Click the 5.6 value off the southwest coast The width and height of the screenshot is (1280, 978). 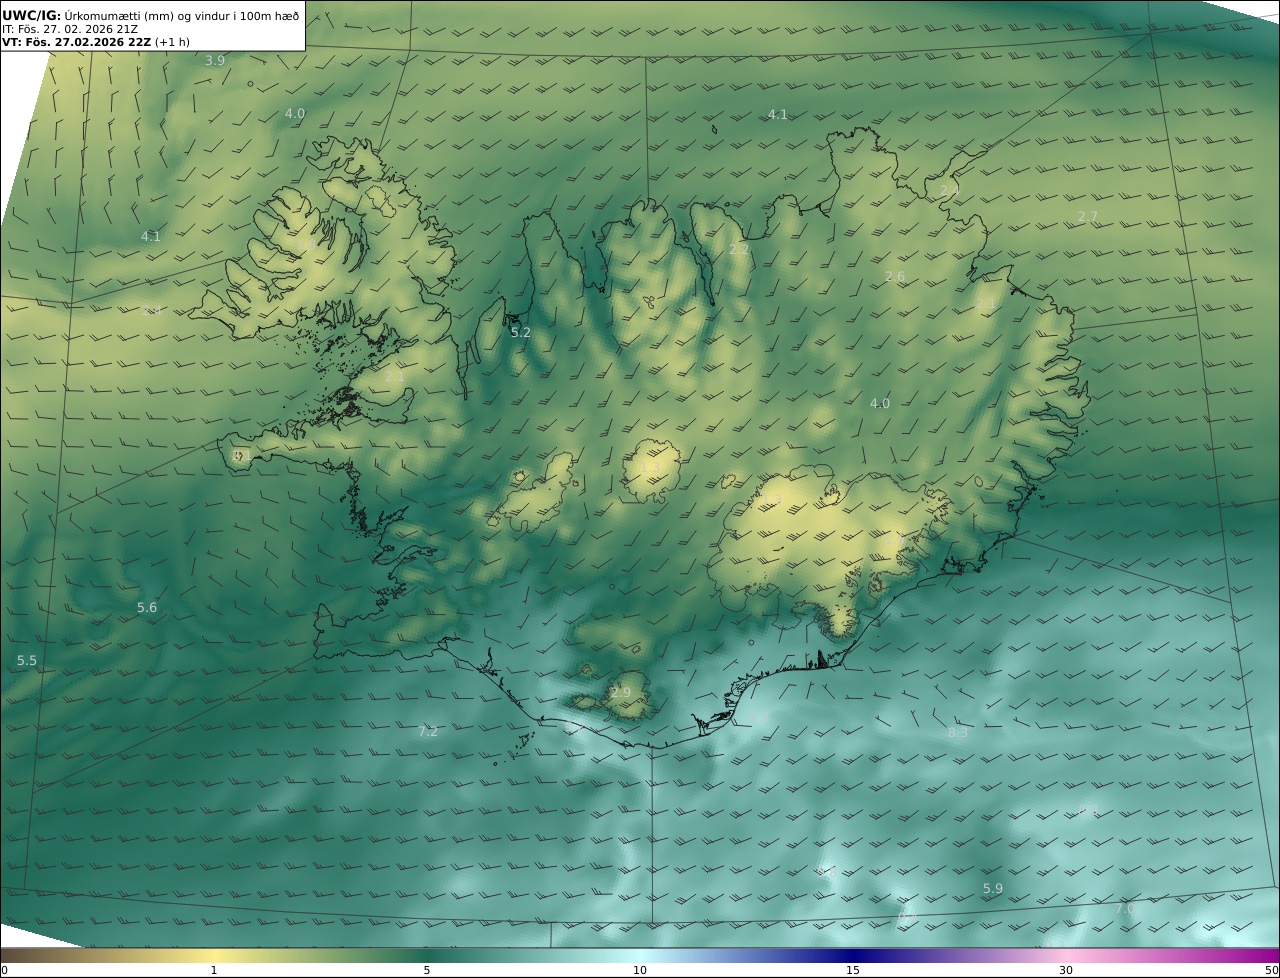pos(147,608)
